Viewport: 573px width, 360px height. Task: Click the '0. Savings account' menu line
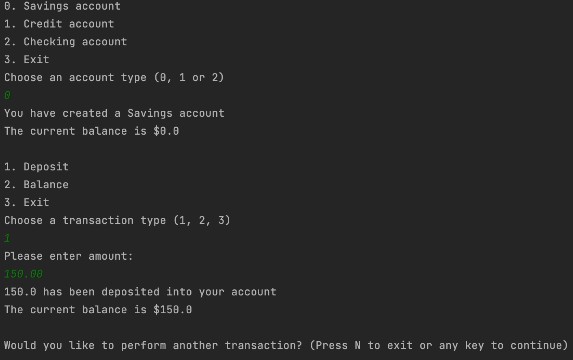click(x=62, y=6)
